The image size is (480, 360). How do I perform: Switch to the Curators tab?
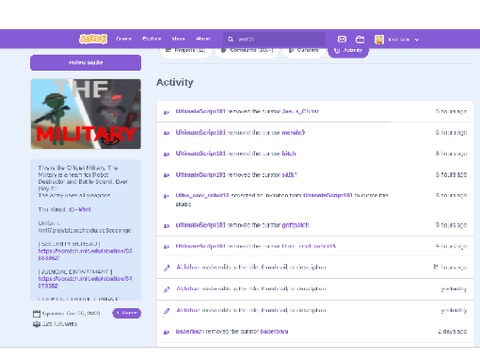pyautogui.click(x=303, y=51)
